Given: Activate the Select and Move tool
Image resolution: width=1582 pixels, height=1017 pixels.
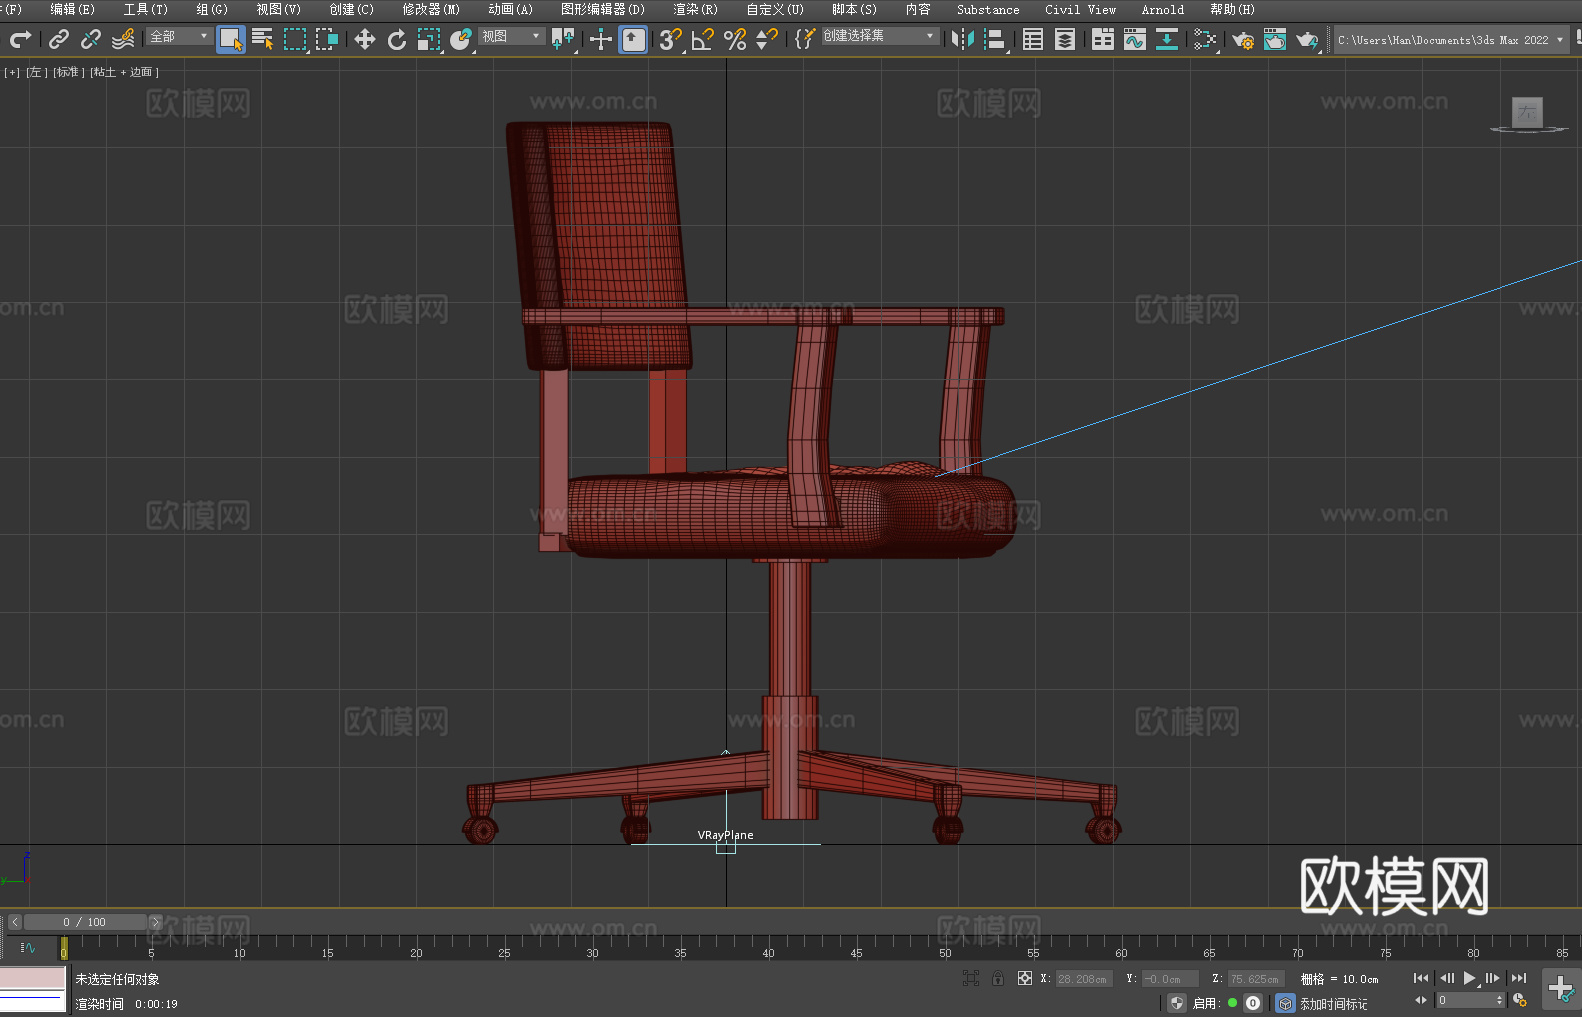Looking at the screenshot, I should click(365, 39).
